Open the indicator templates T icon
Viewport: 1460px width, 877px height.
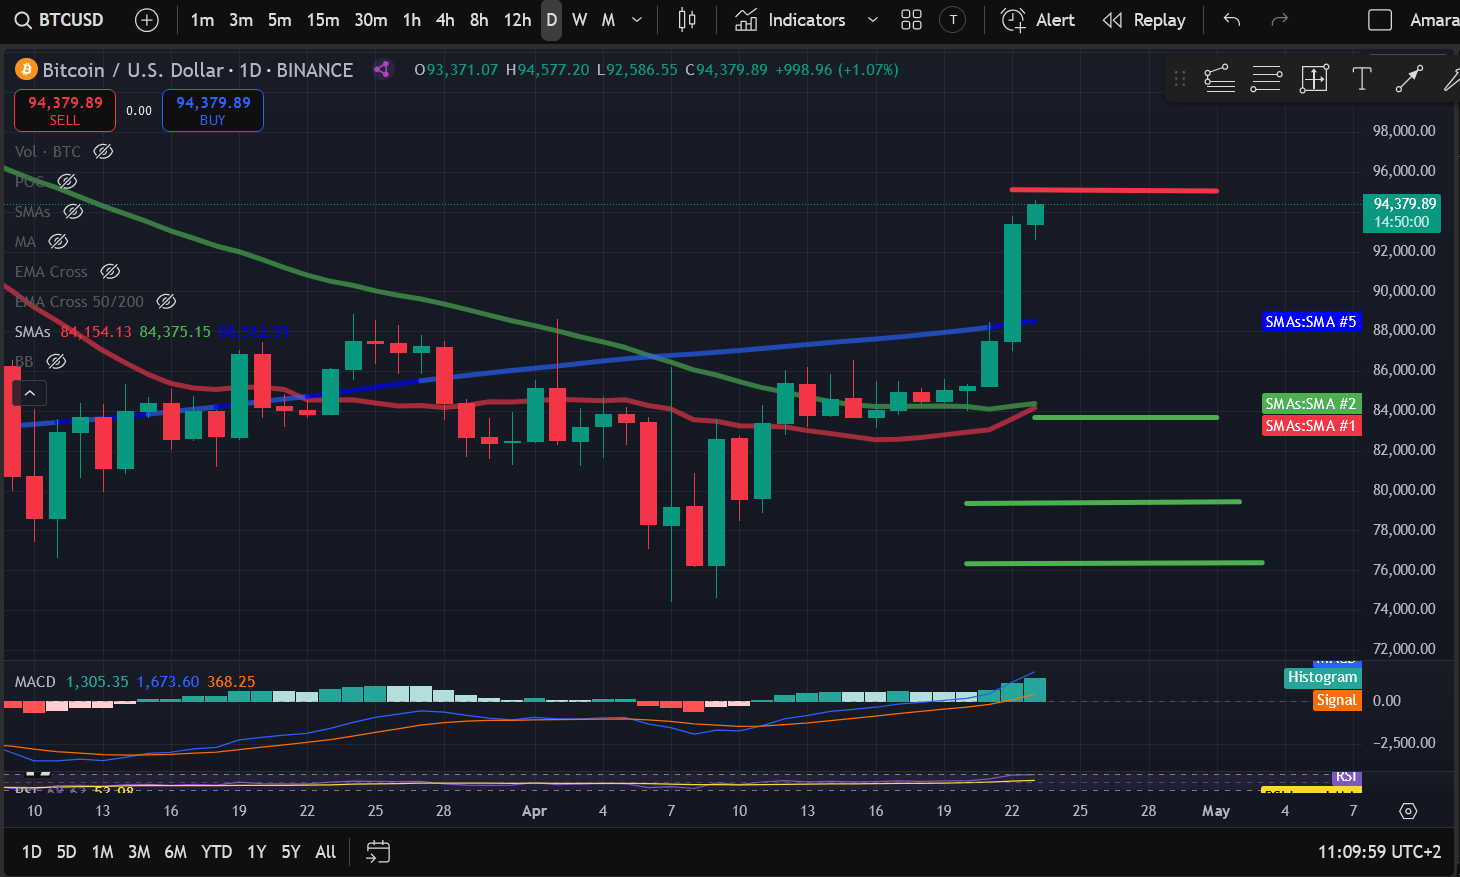tap(953, 20)
